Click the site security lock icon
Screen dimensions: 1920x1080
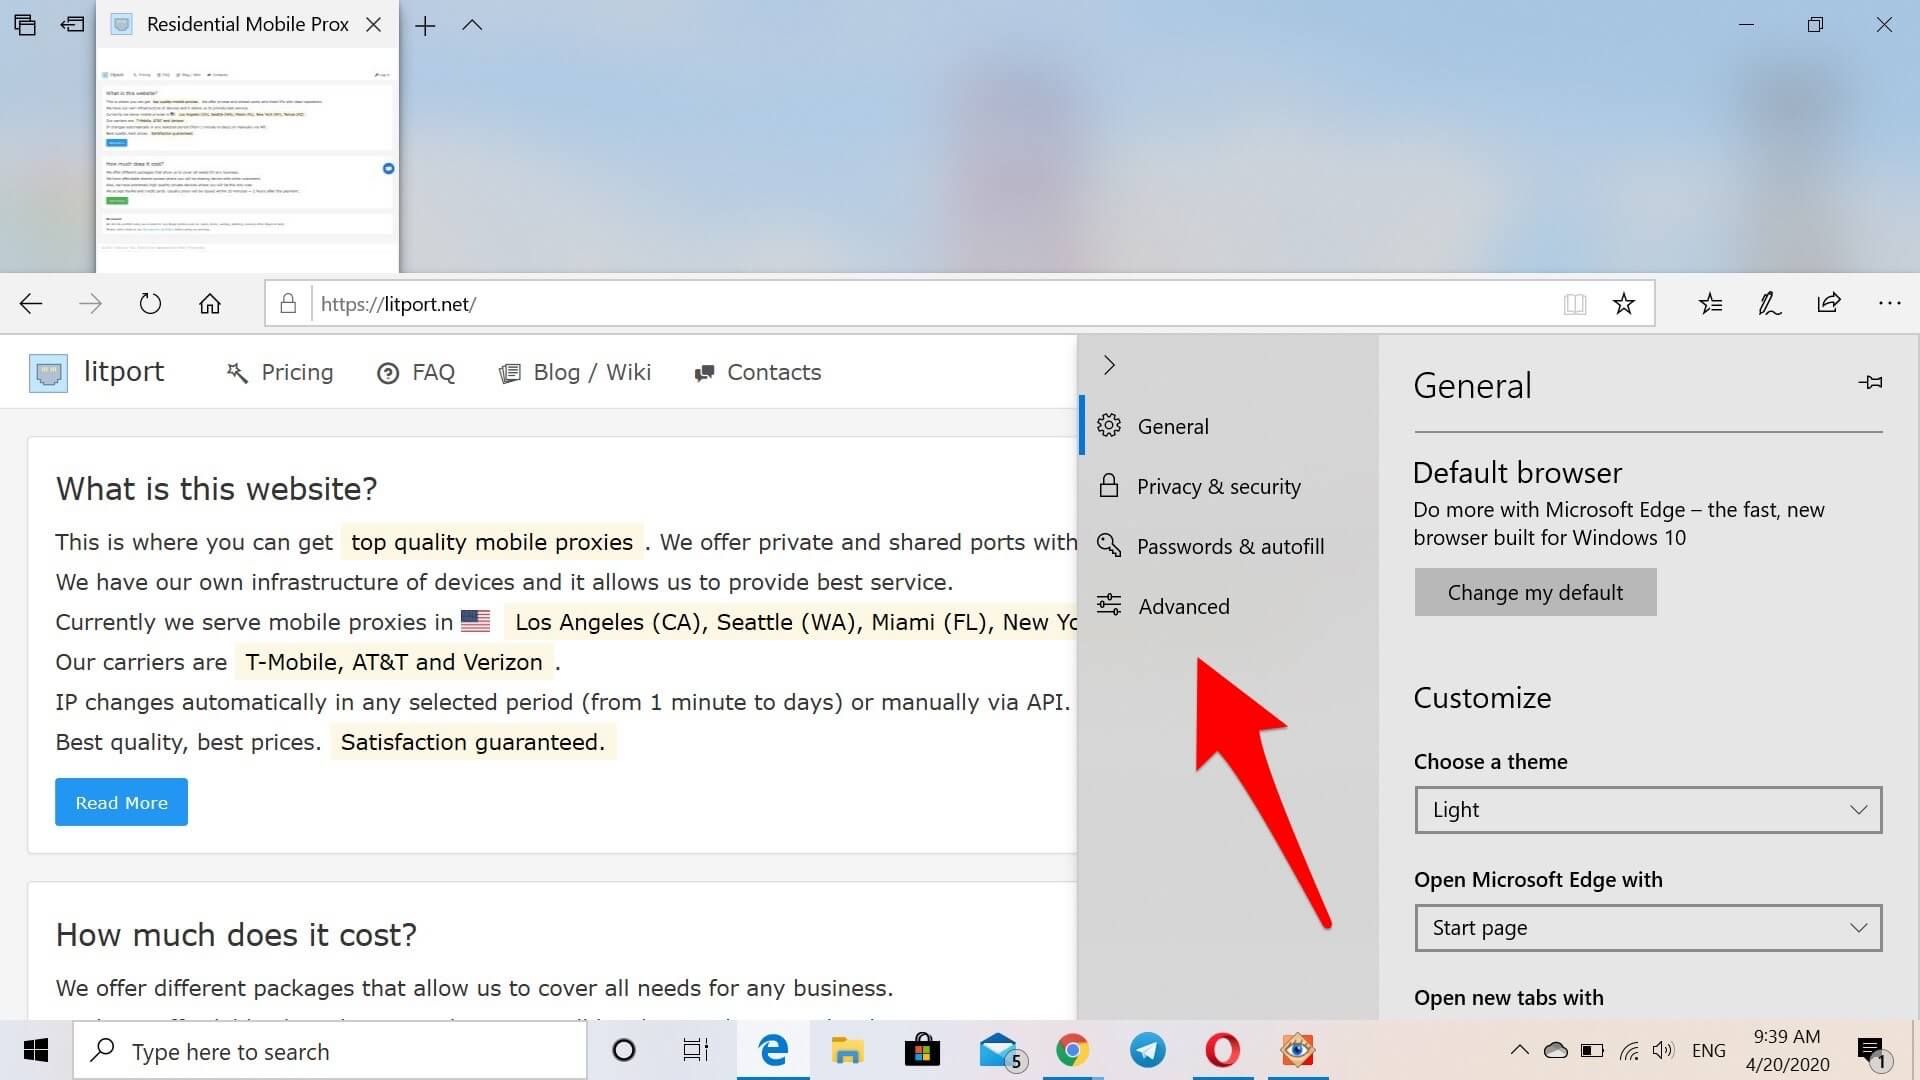click(x=288, y=303)
